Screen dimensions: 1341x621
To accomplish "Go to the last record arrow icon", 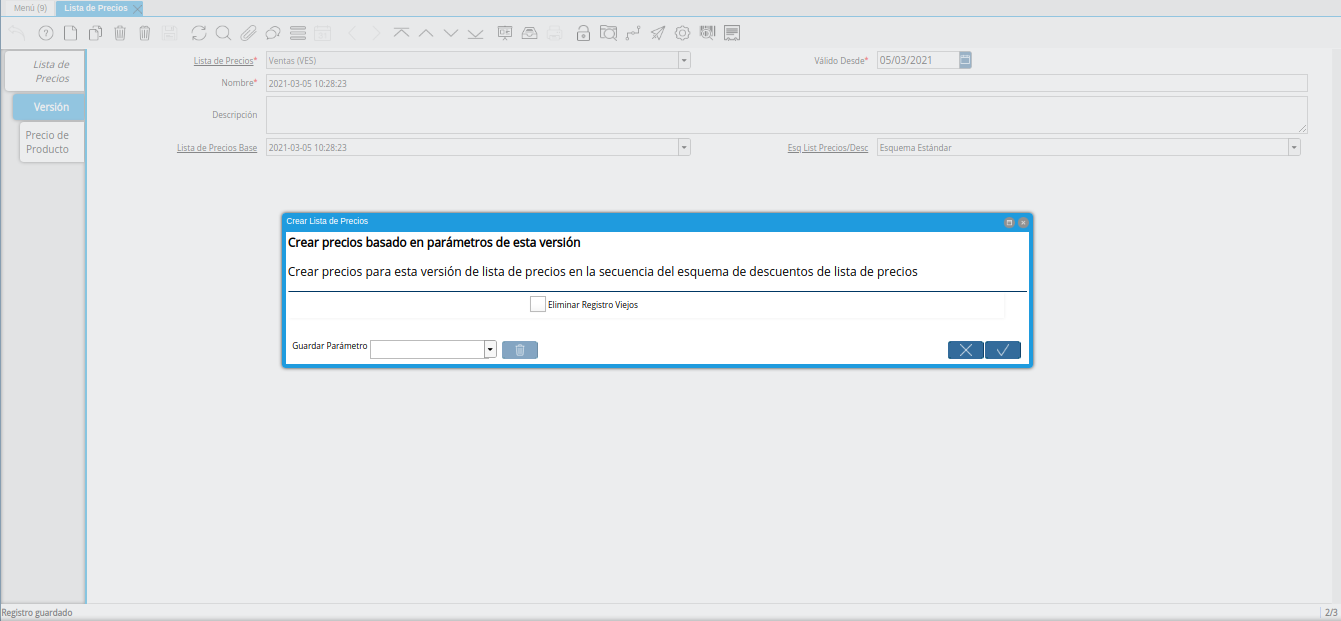I will click(x=475, y=33).
